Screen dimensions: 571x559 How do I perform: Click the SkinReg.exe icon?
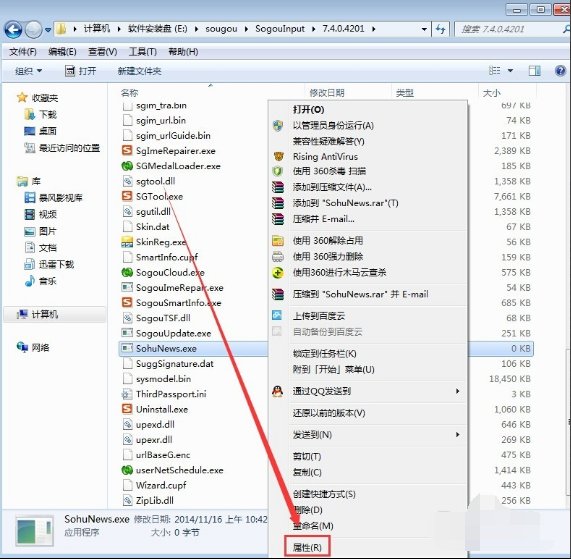click(127, 242)
